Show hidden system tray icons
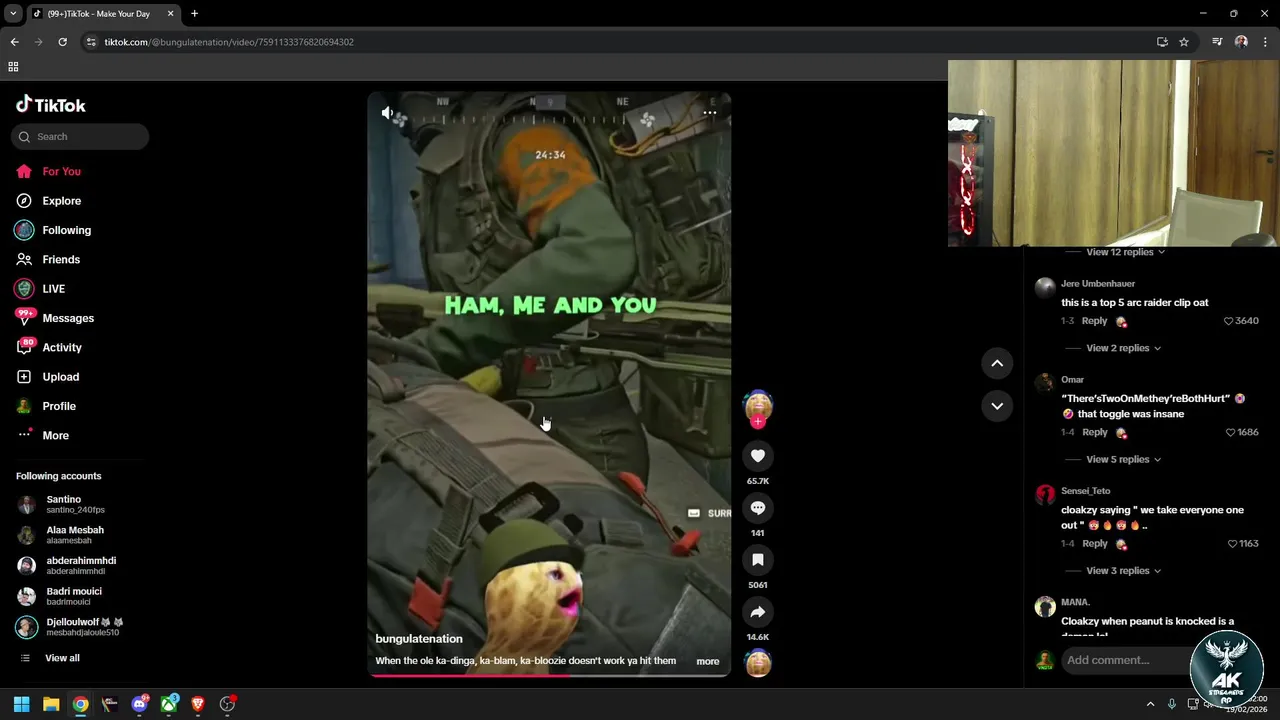Image resolution: width=1280 pixels, height=720 pixels. 1150,704
